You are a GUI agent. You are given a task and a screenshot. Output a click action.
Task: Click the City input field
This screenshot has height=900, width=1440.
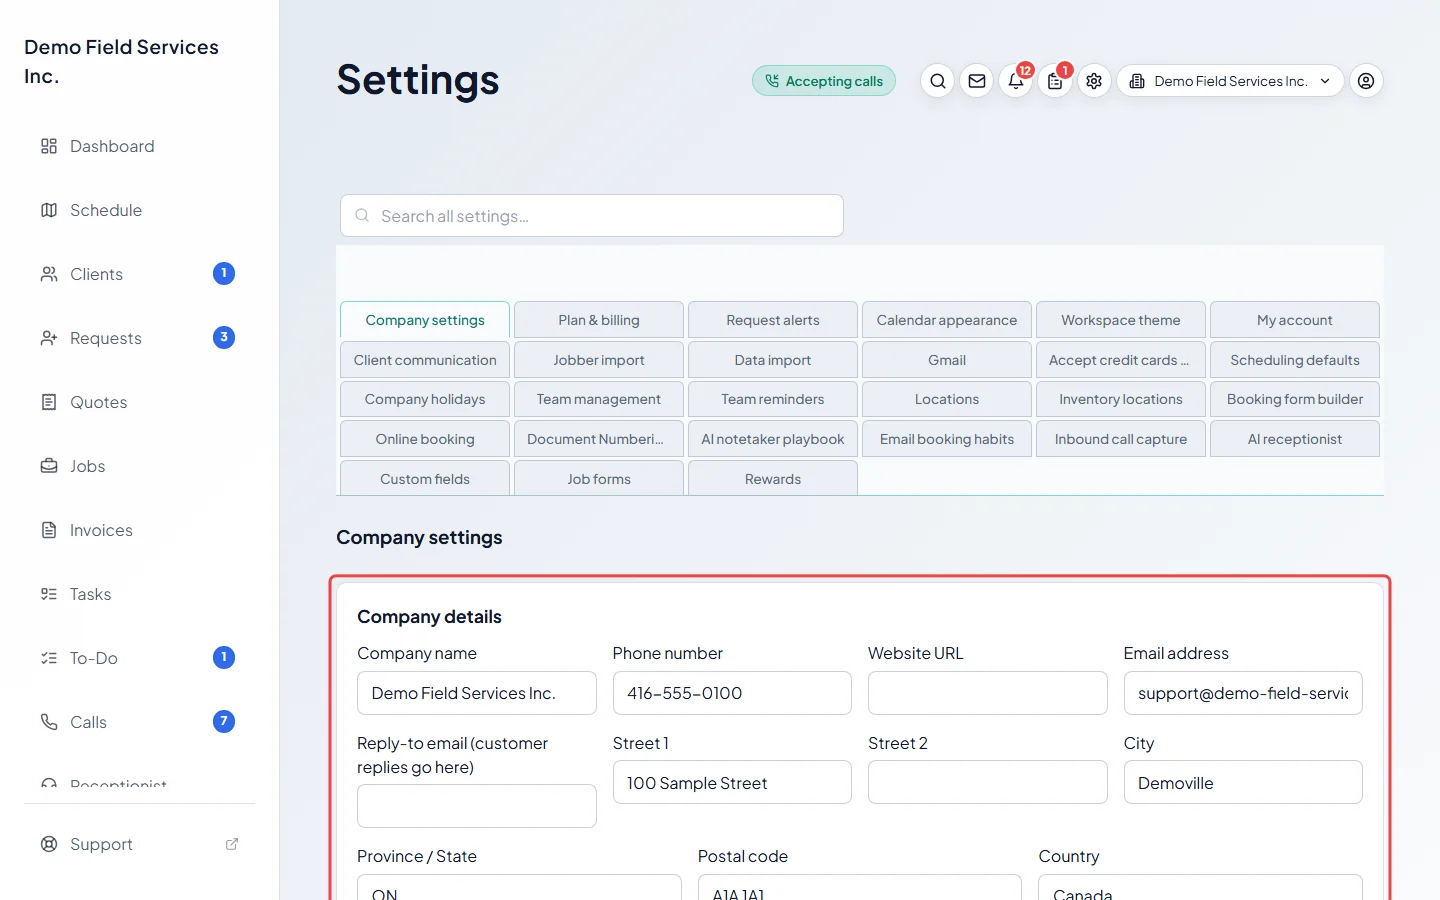click(1243, 782)
